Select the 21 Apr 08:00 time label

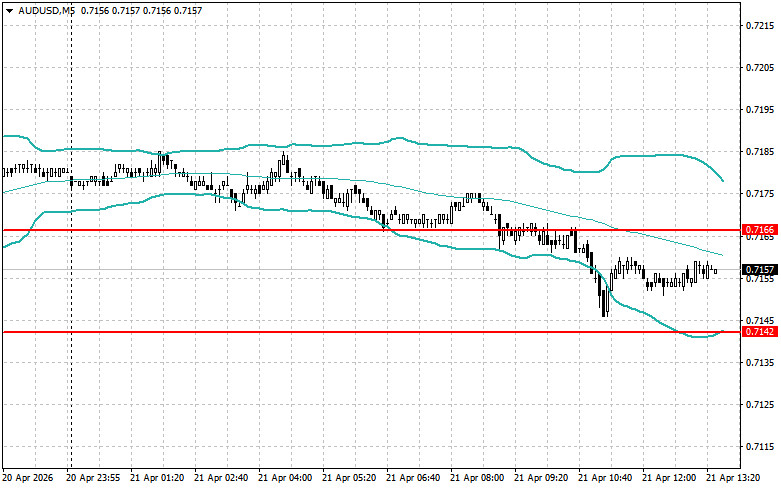477,478
